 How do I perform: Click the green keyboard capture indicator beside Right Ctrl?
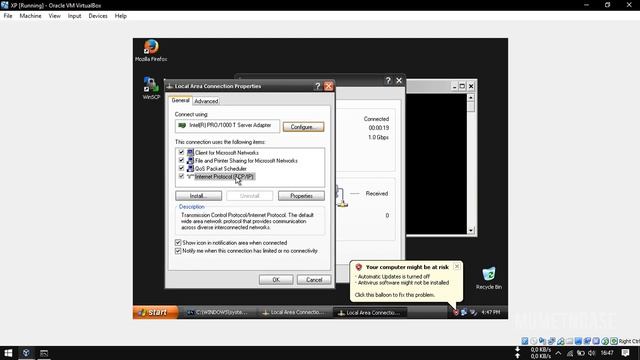click(614, 341)
